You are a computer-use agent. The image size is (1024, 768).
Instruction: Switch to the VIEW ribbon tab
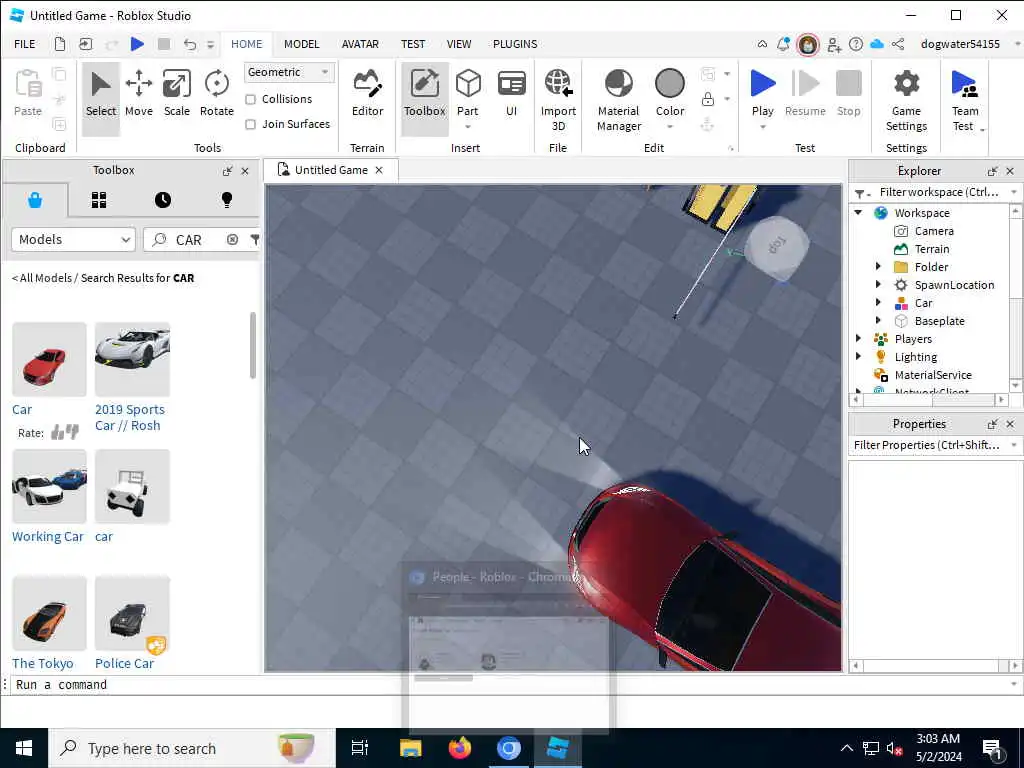pyautogui.click(x=458, y=44)
